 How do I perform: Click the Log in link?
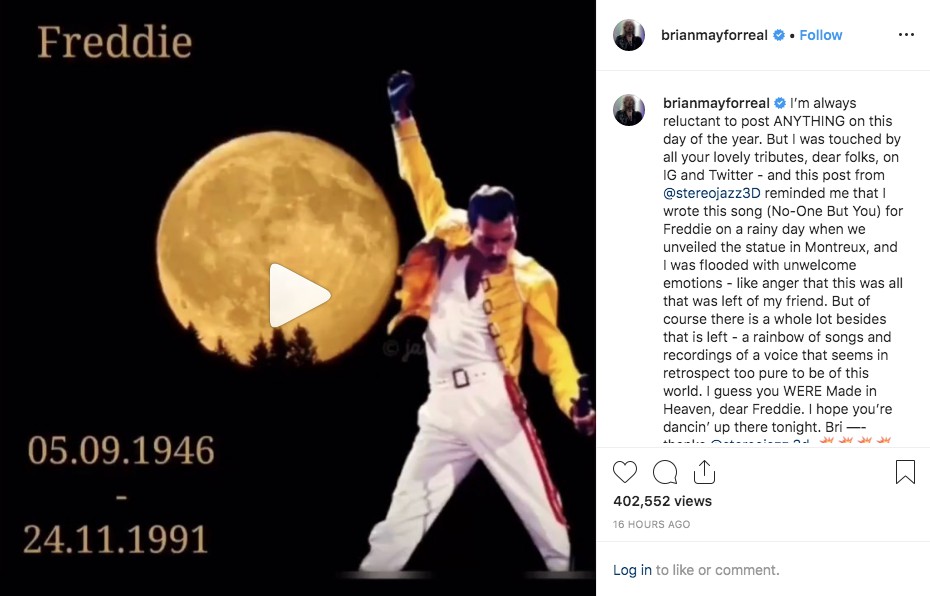[632, 570]
